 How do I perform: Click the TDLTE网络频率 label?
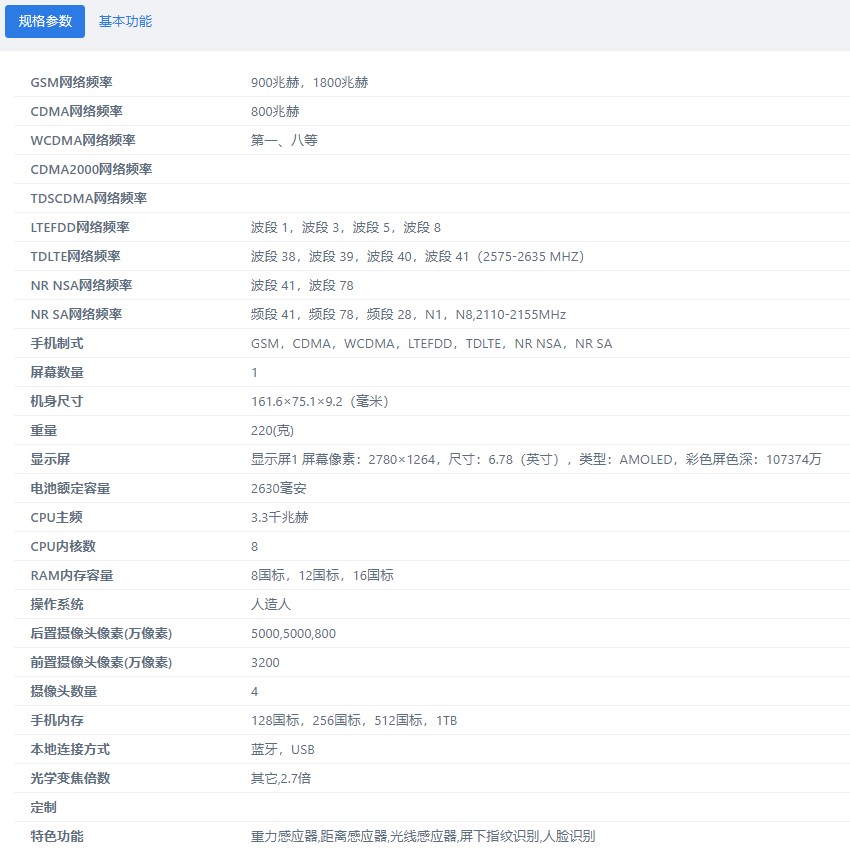tap(75, 256)
